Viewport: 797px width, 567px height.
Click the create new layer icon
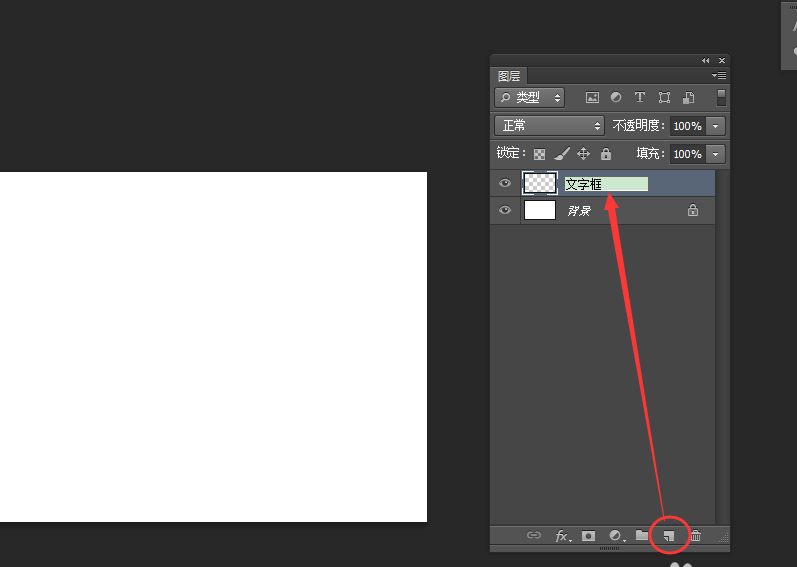(669, 536)
